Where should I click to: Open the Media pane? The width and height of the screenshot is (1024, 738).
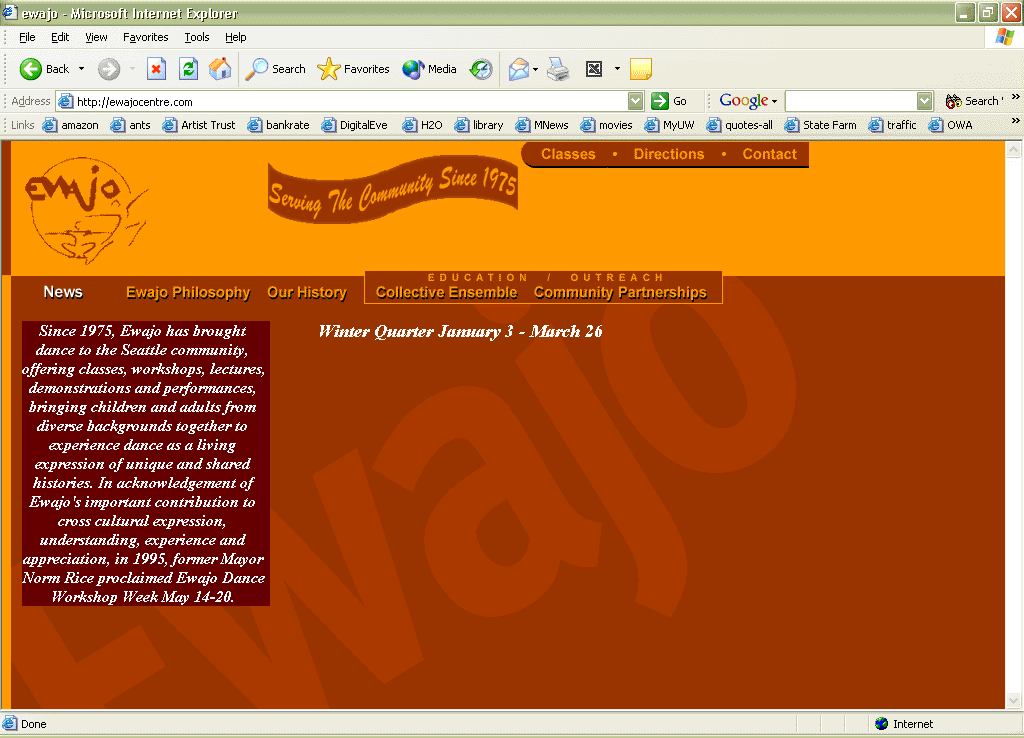click(429, 69)
